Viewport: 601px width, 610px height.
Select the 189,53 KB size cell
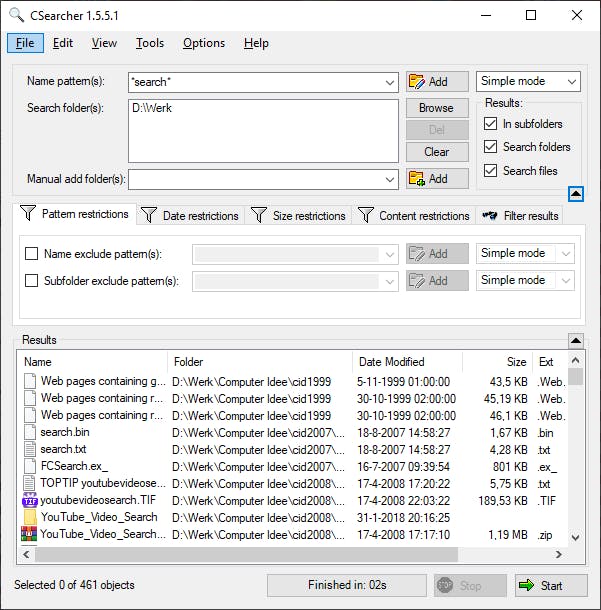503,501
